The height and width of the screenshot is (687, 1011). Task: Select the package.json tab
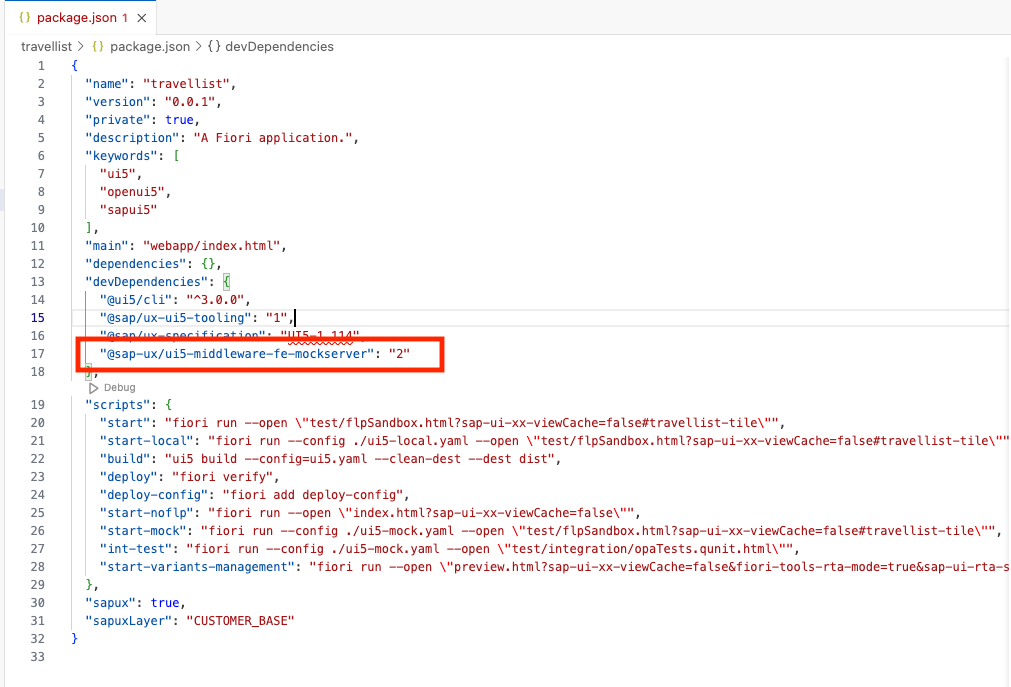tap(79, 17)
